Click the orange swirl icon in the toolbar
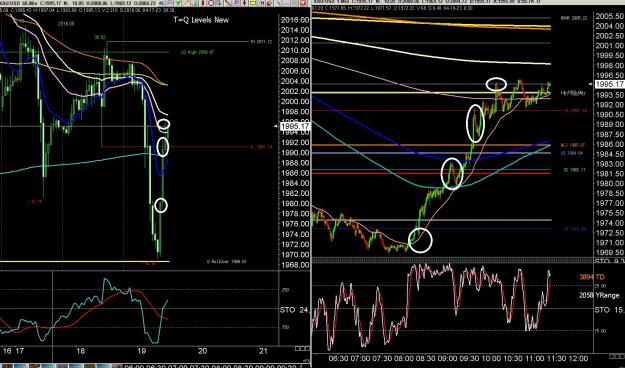 click(x=269, y=3)
